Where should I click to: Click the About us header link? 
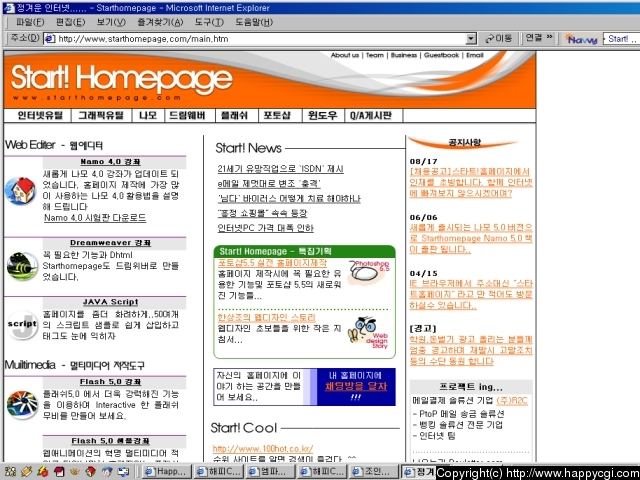pos(345,55)
